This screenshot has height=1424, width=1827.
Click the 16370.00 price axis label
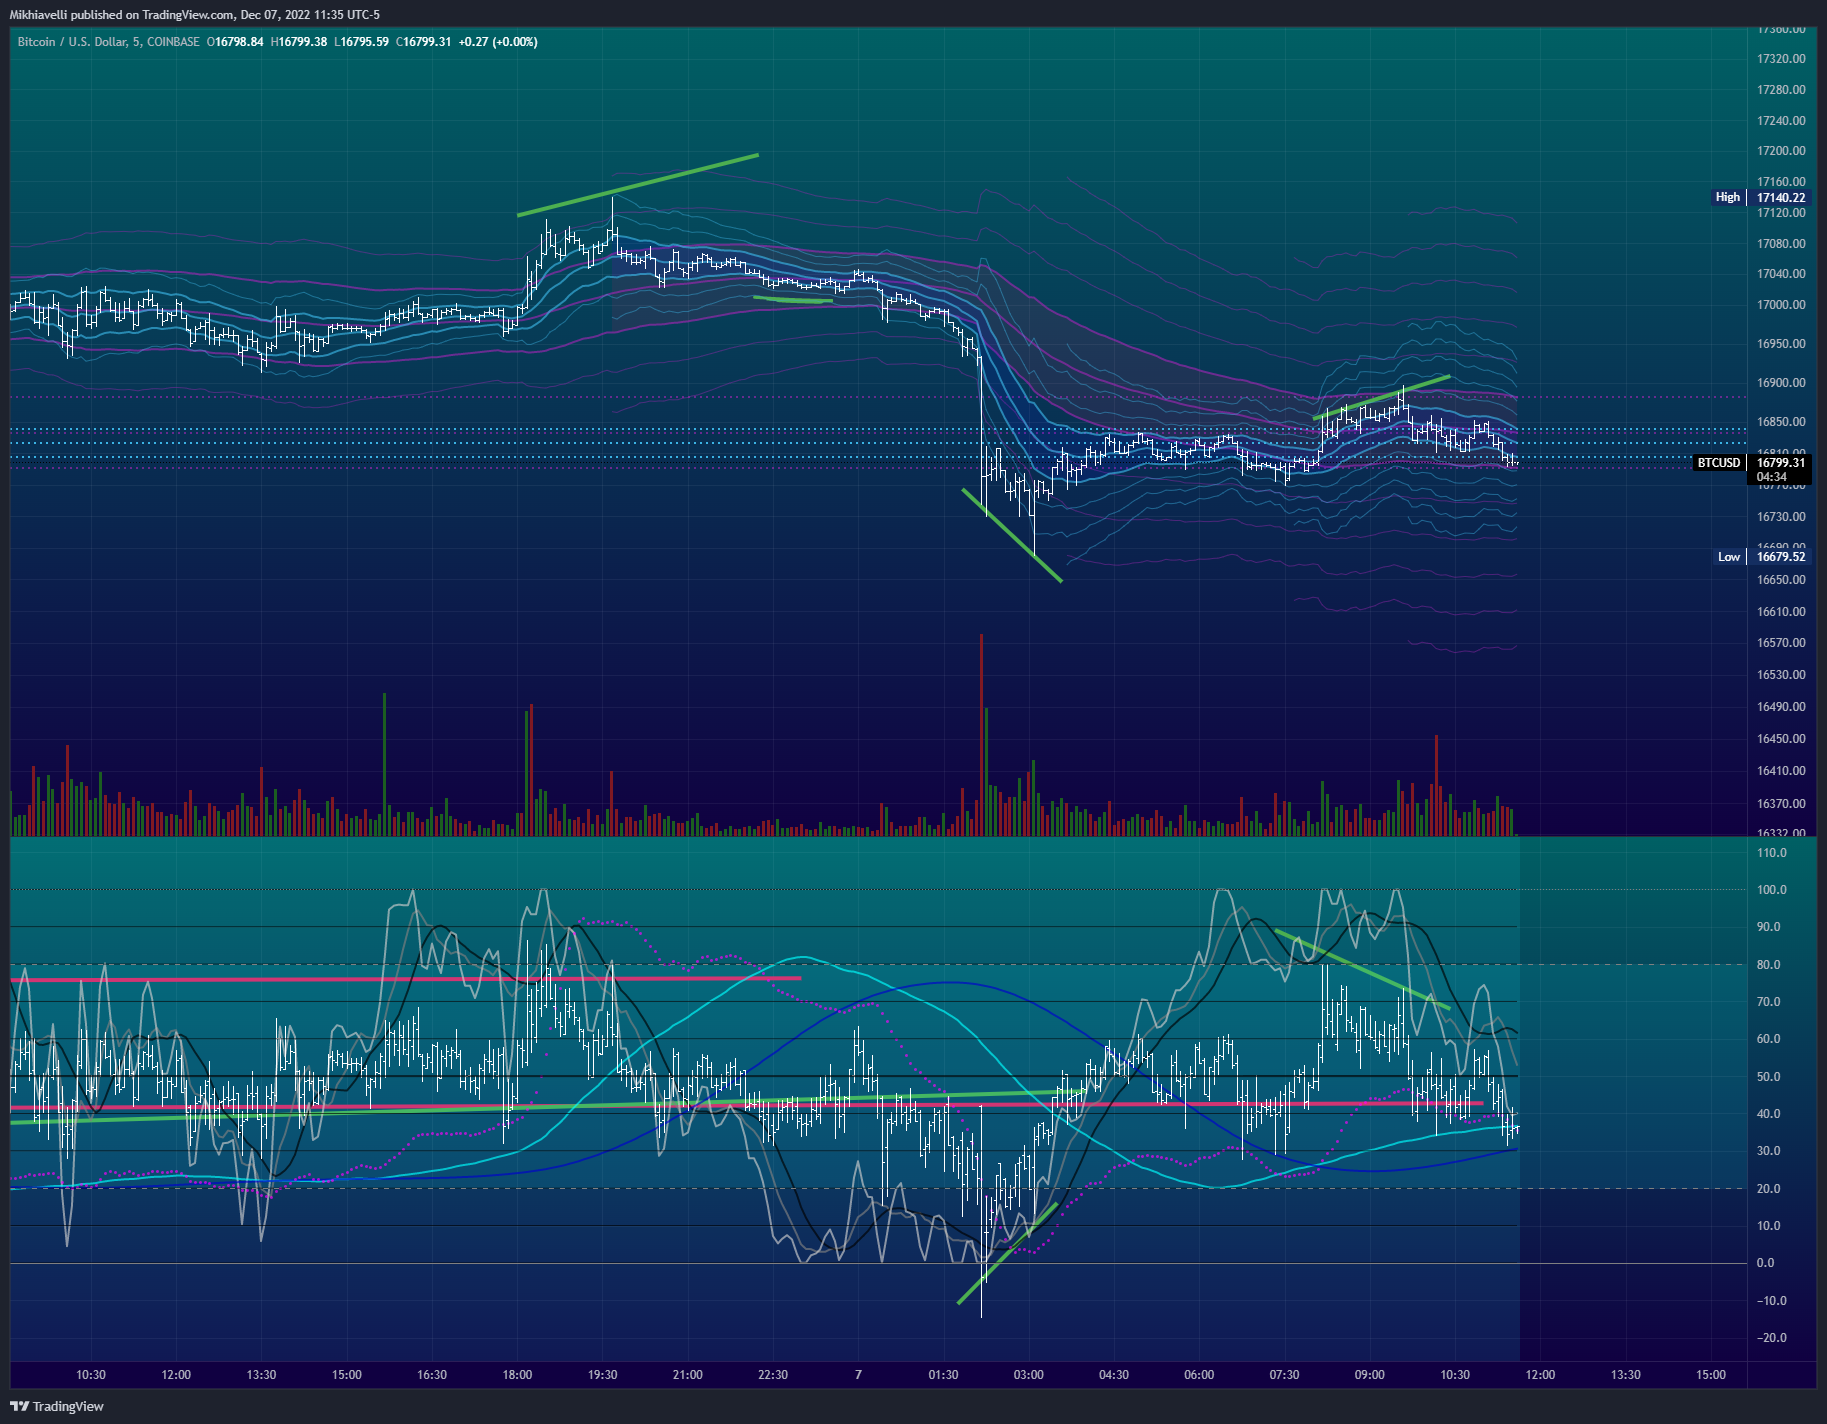(1781, 804)
